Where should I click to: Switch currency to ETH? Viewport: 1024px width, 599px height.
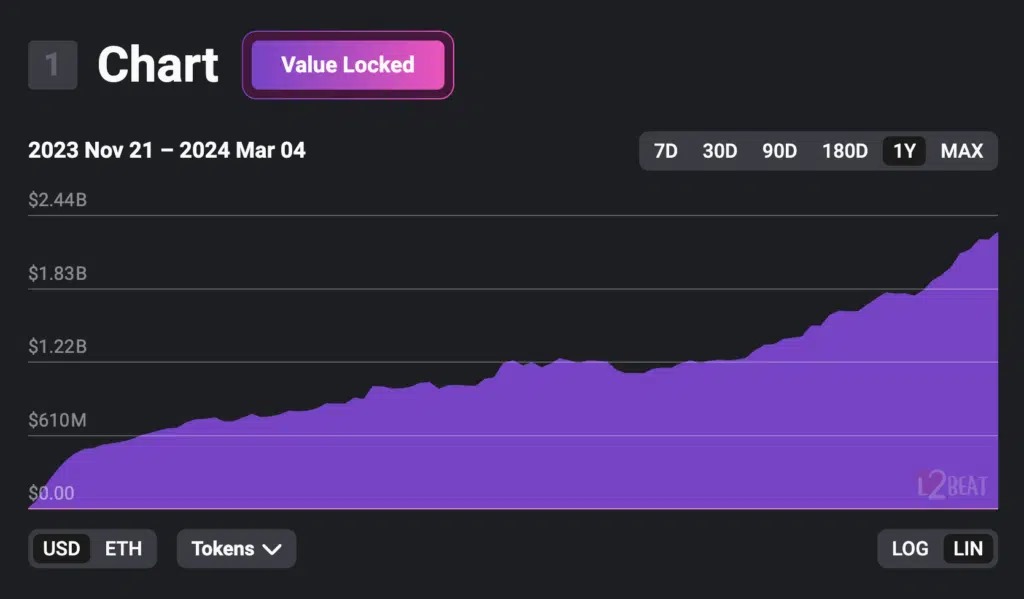123,549
